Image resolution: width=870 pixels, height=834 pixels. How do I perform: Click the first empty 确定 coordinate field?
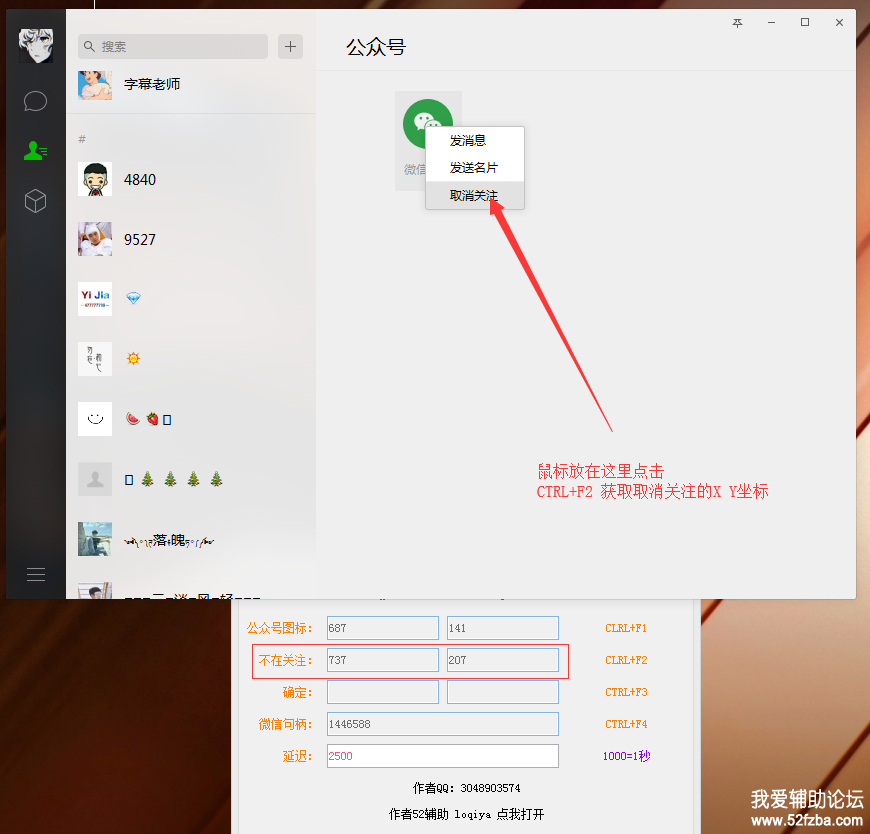pyautogui.click(x=383, y=692)
